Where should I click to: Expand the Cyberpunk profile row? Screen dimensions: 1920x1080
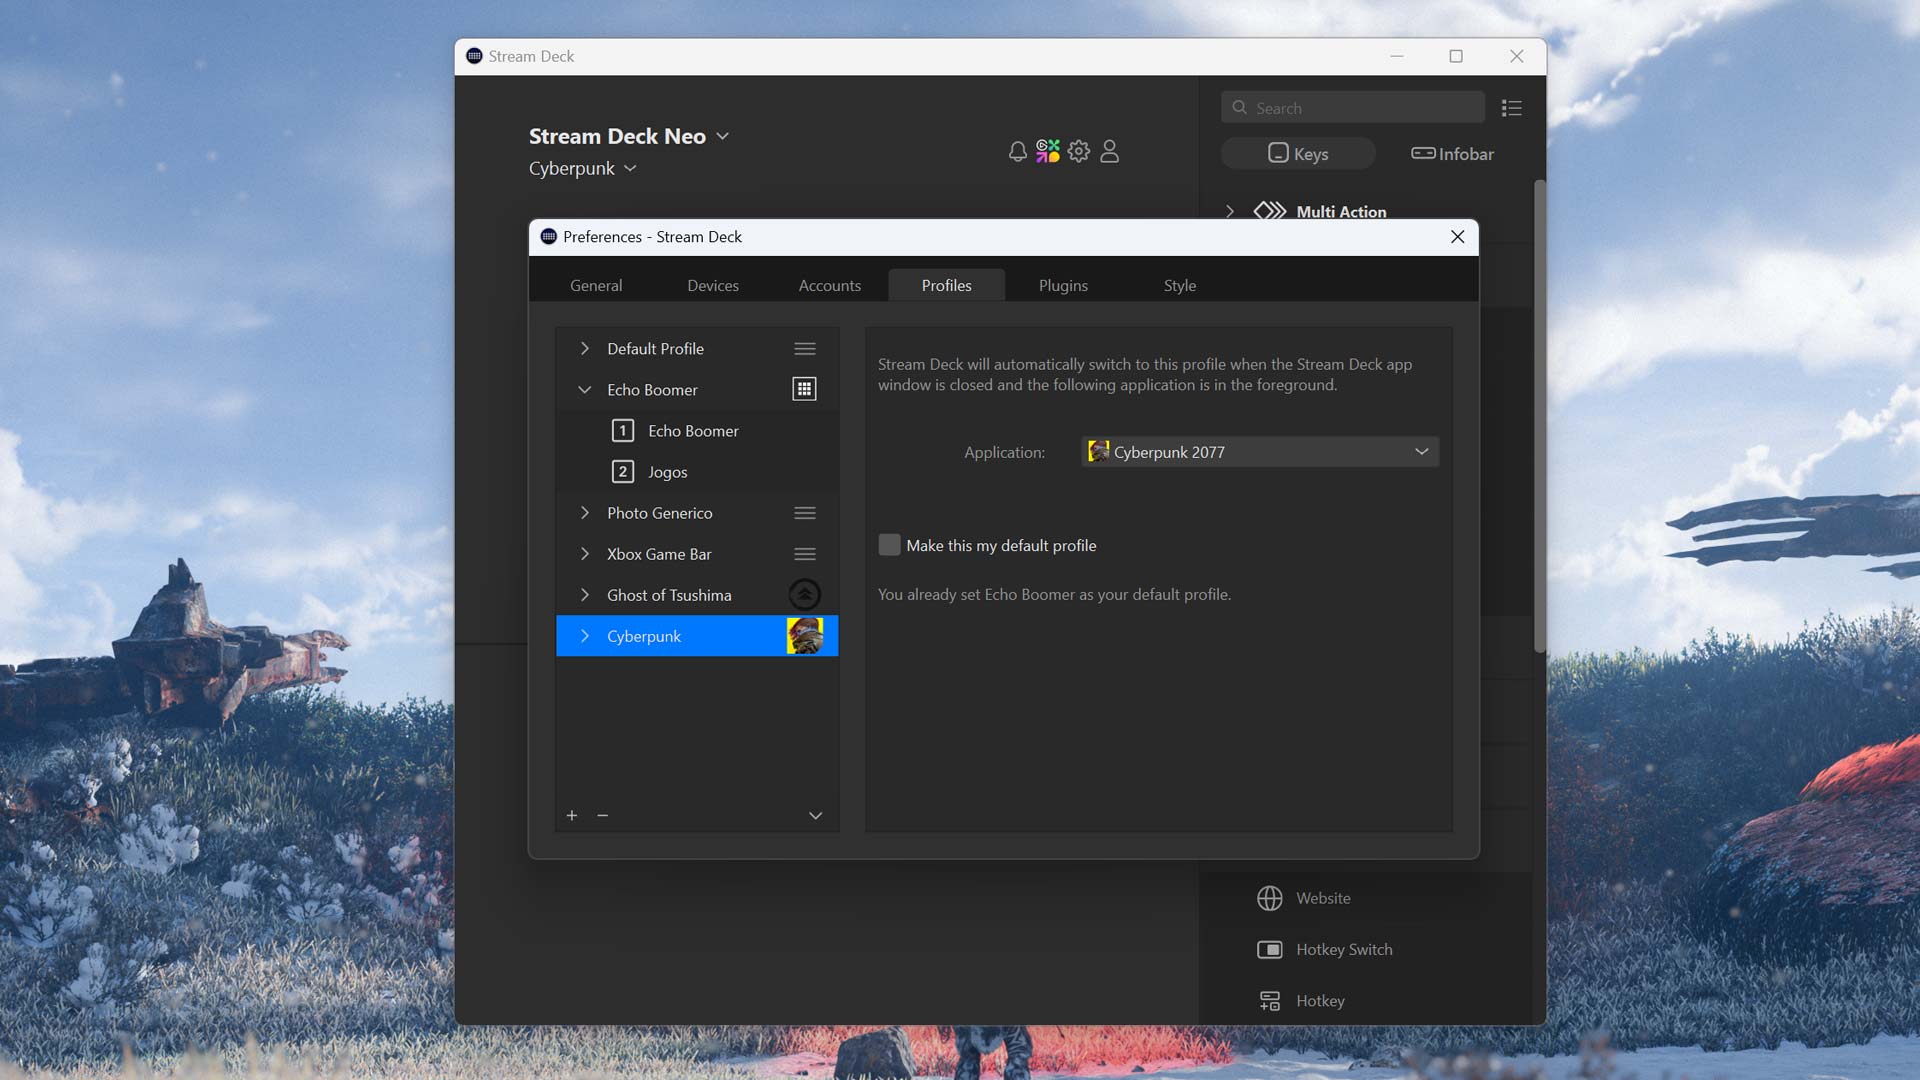click(x=585, y=636)
